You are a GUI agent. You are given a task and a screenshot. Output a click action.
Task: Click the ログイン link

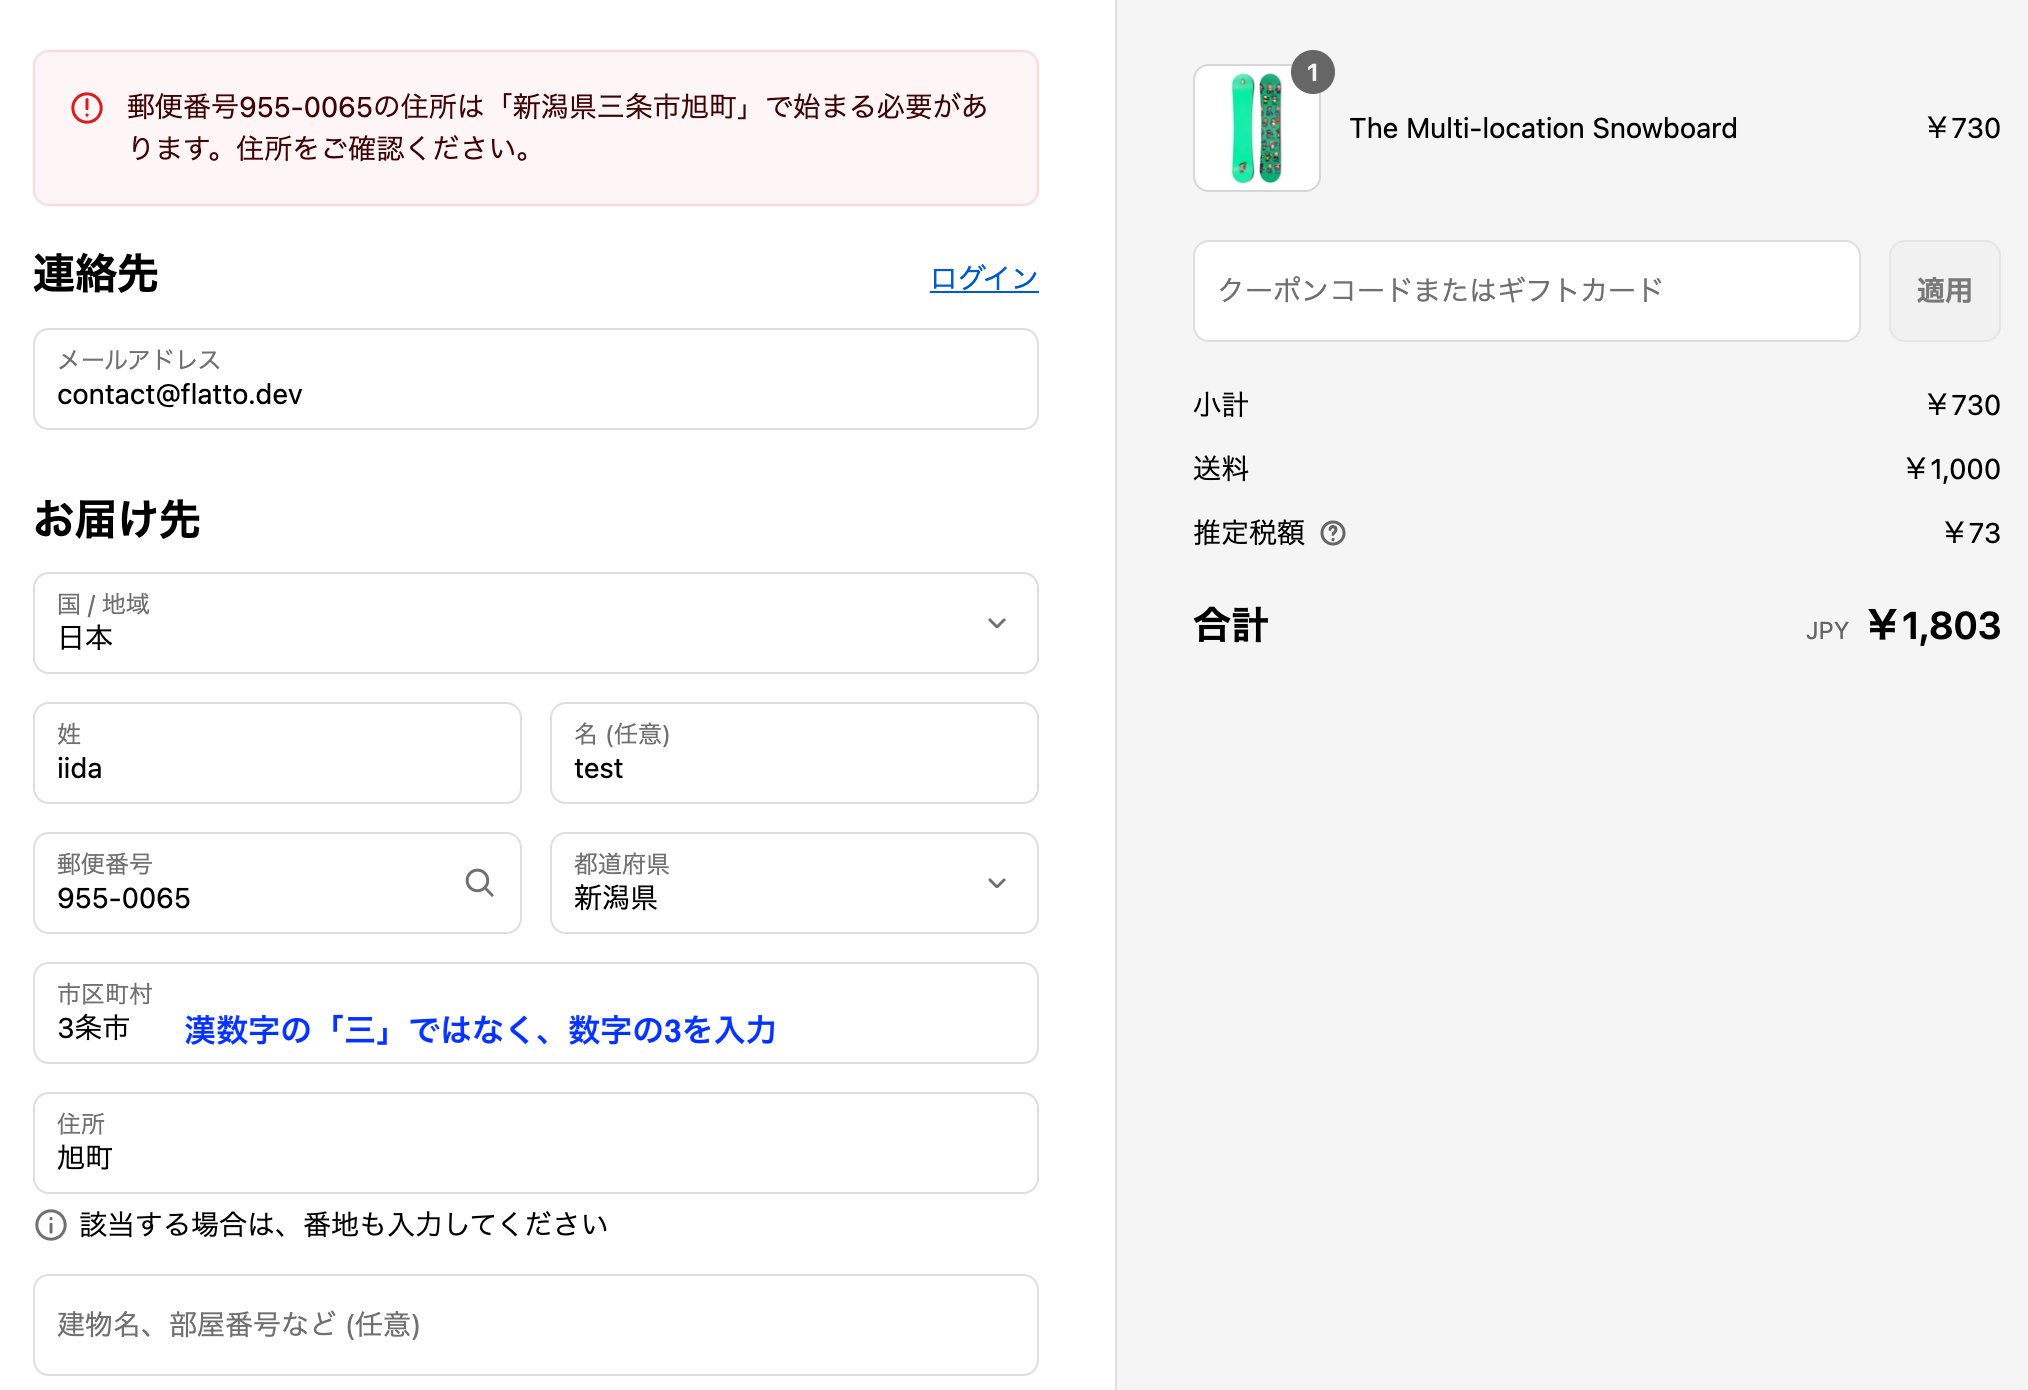click(984, 278)
